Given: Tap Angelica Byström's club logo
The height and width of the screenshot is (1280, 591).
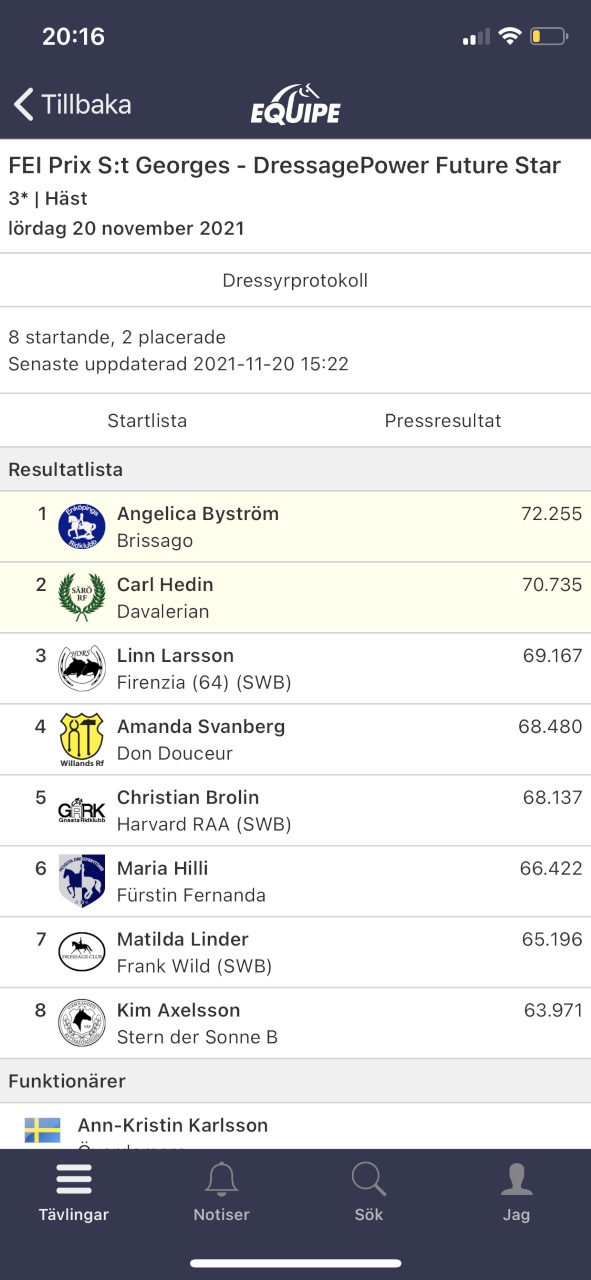Looking at the screenshot, I should click(81, 526).
